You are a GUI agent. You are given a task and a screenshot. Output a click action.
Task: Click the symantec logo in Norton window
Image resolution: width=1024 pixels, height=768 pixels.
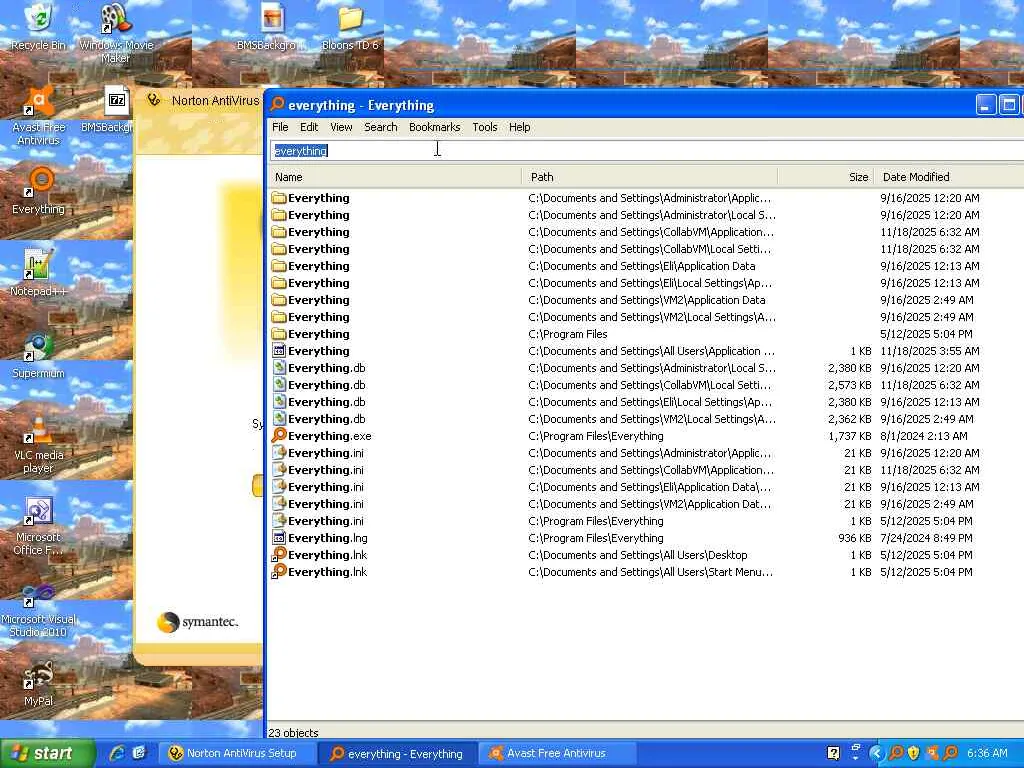tap(197, 622)
